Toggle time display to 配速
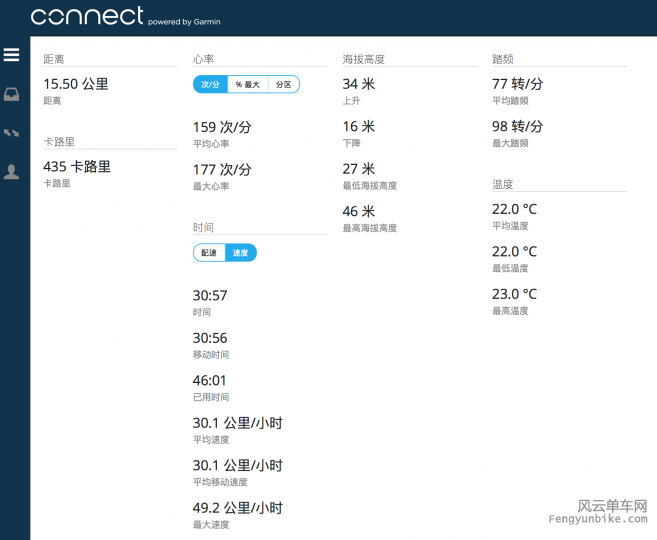This screenshot has width=657, height=540. (x=209, y=253)
